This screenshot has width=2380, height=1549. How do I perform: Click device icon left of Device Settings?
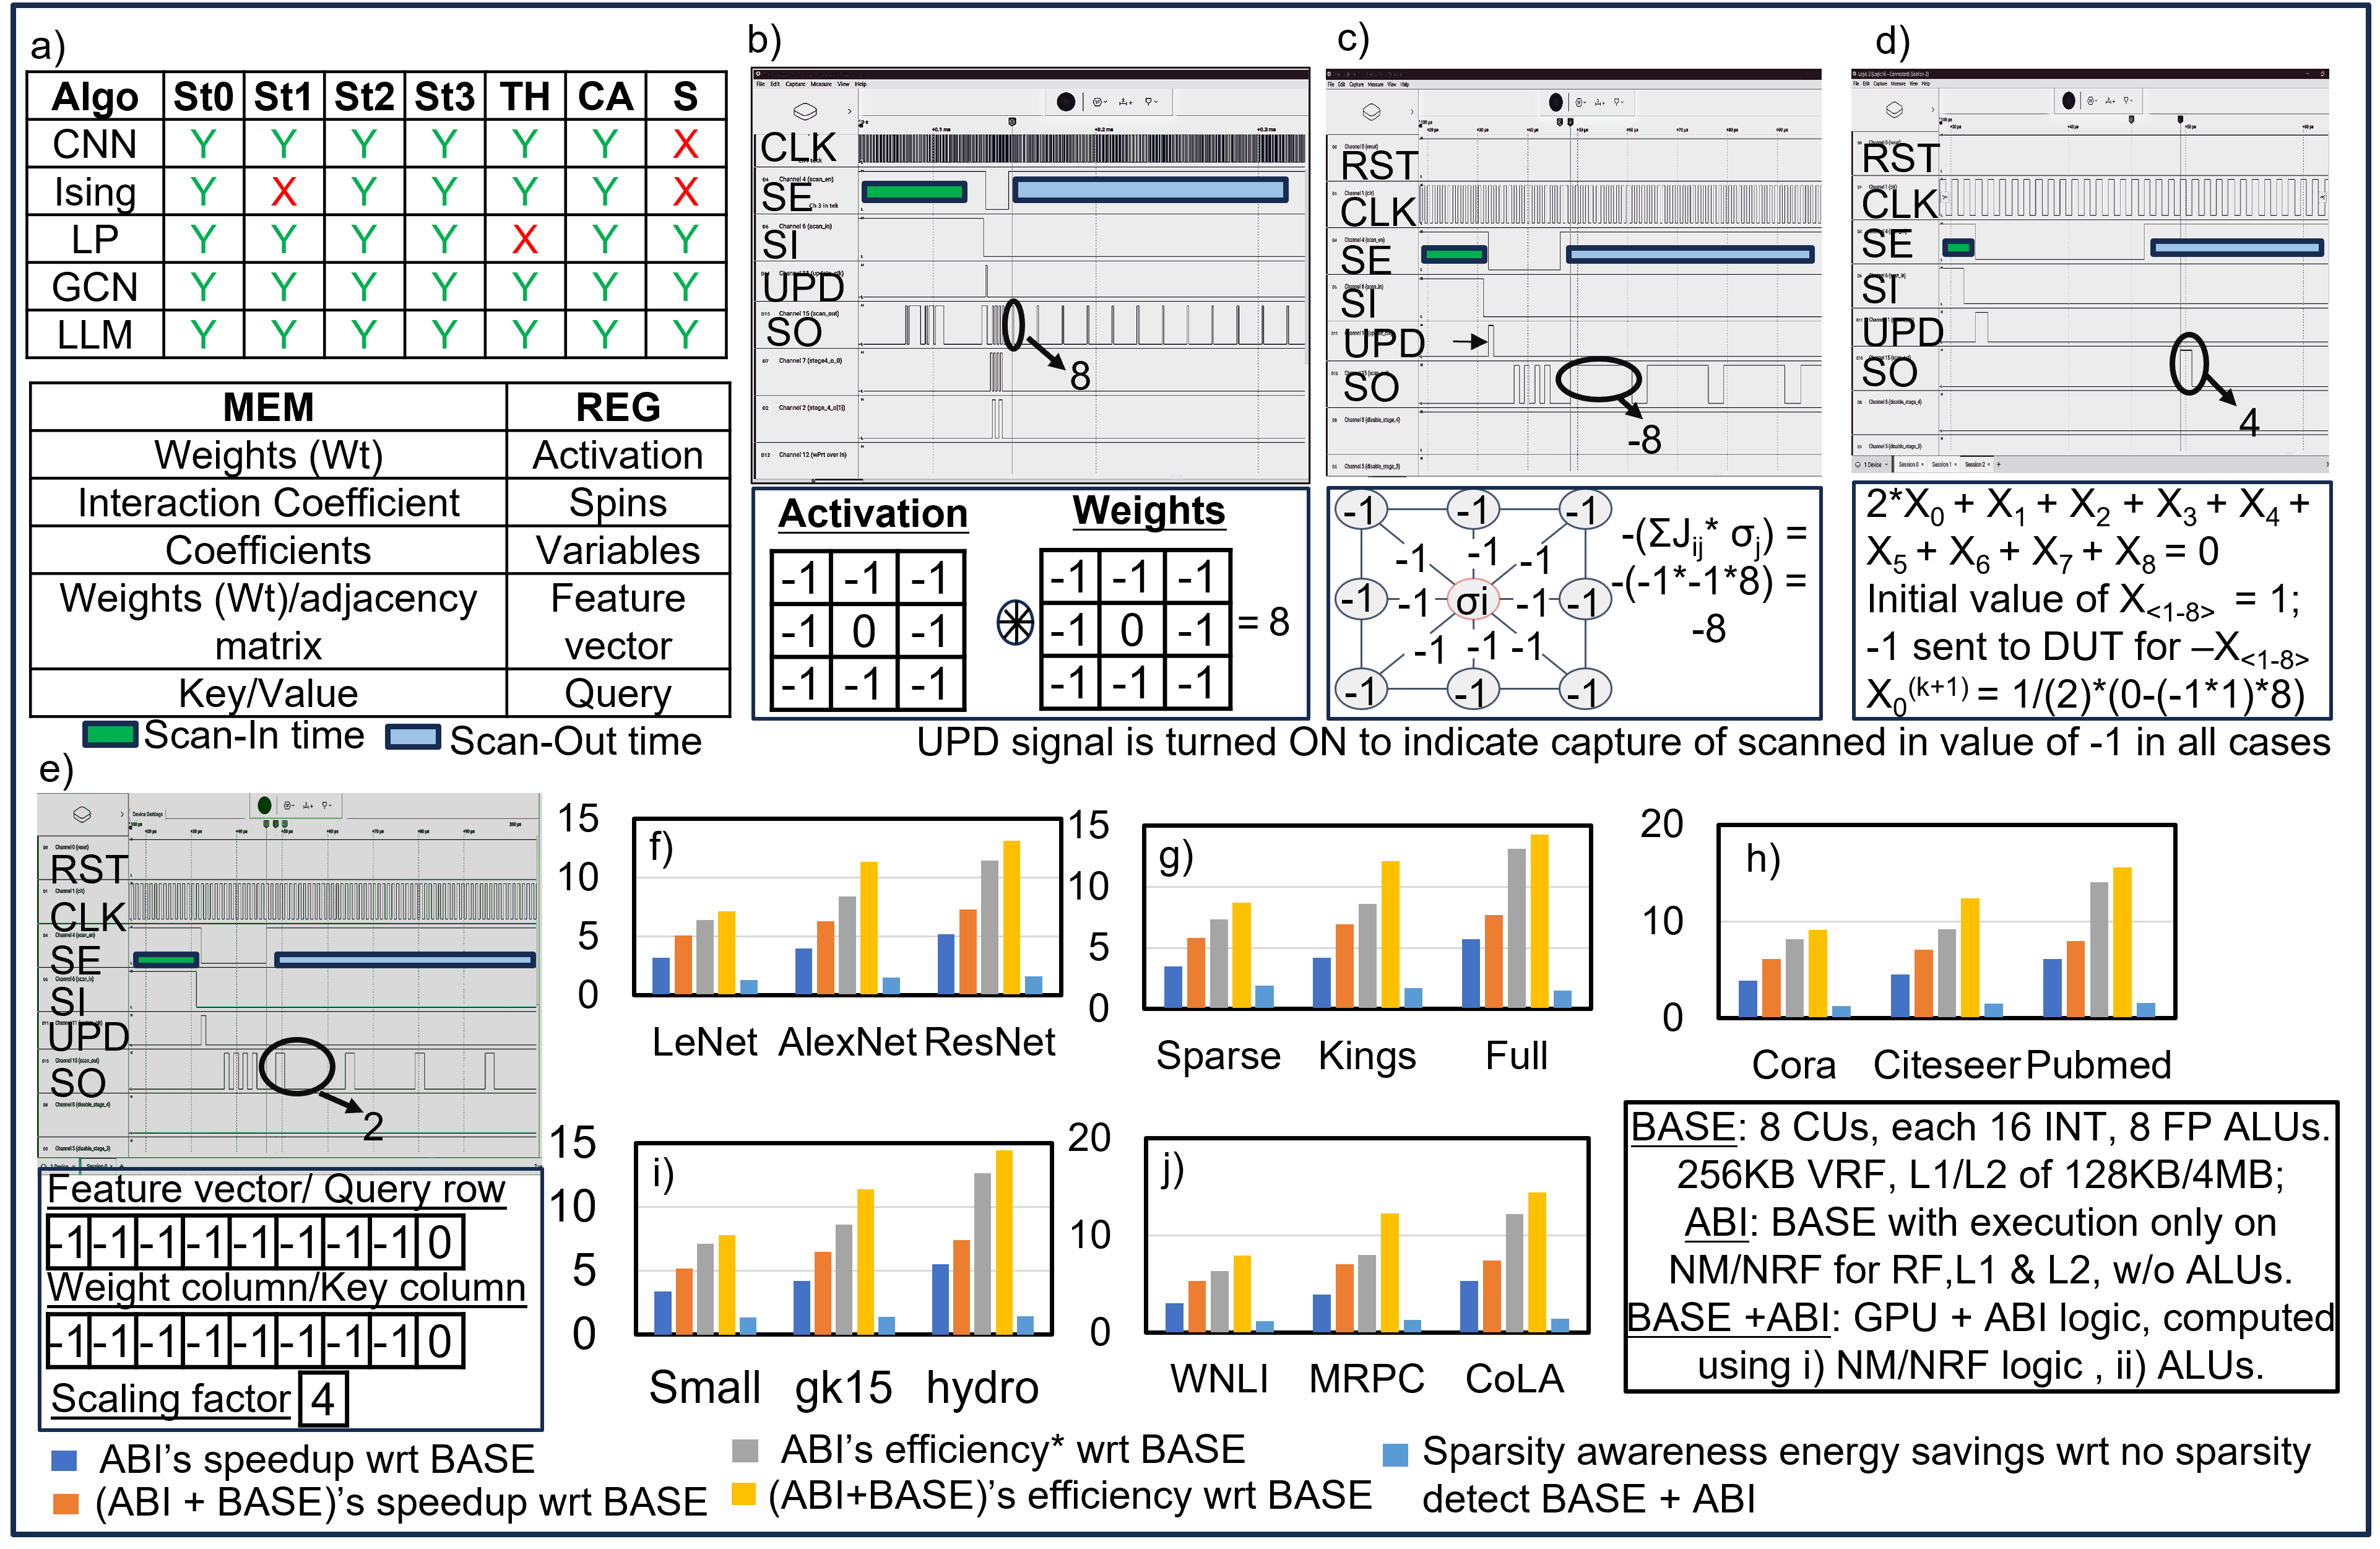pos(82,814)
